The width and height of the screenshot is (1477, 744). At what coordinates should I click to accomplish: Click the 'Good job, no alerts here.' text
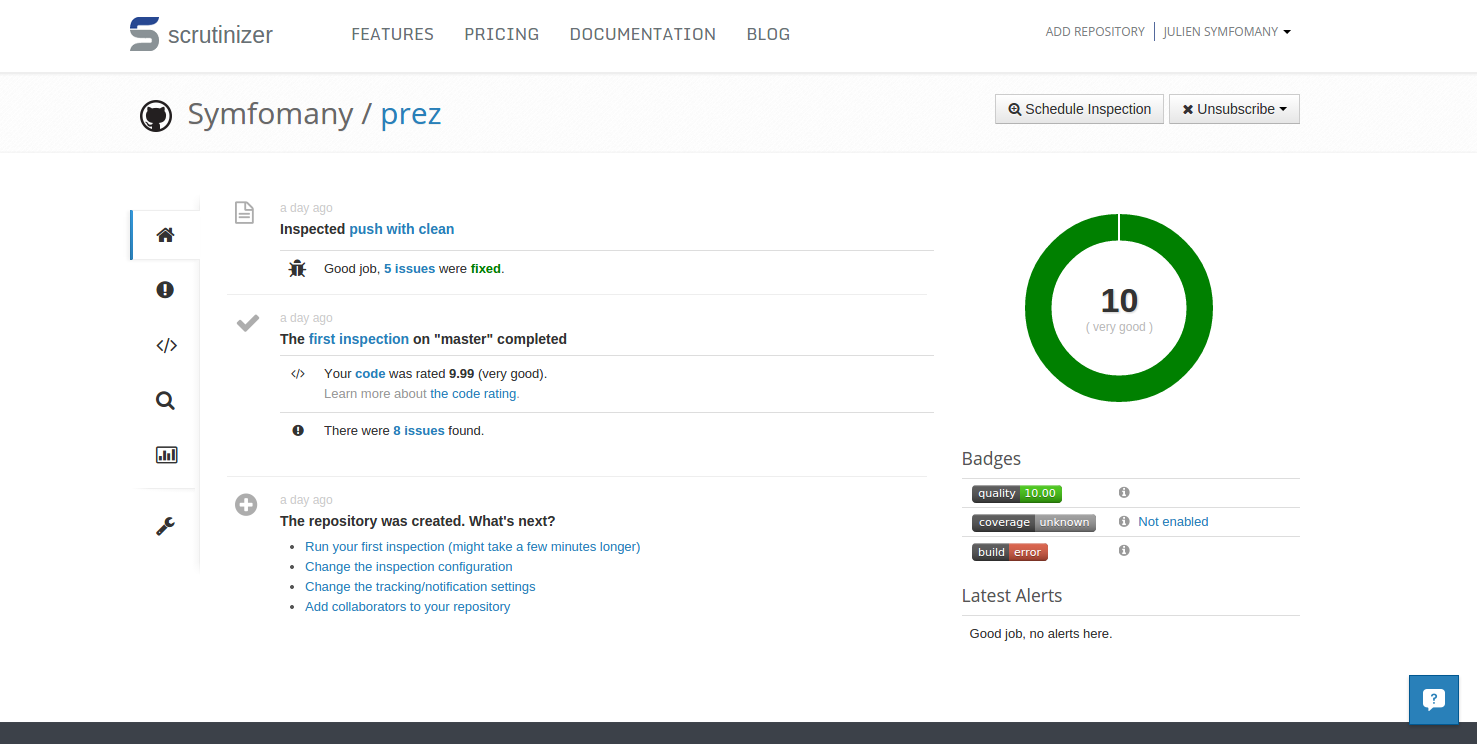[1041, 634]
